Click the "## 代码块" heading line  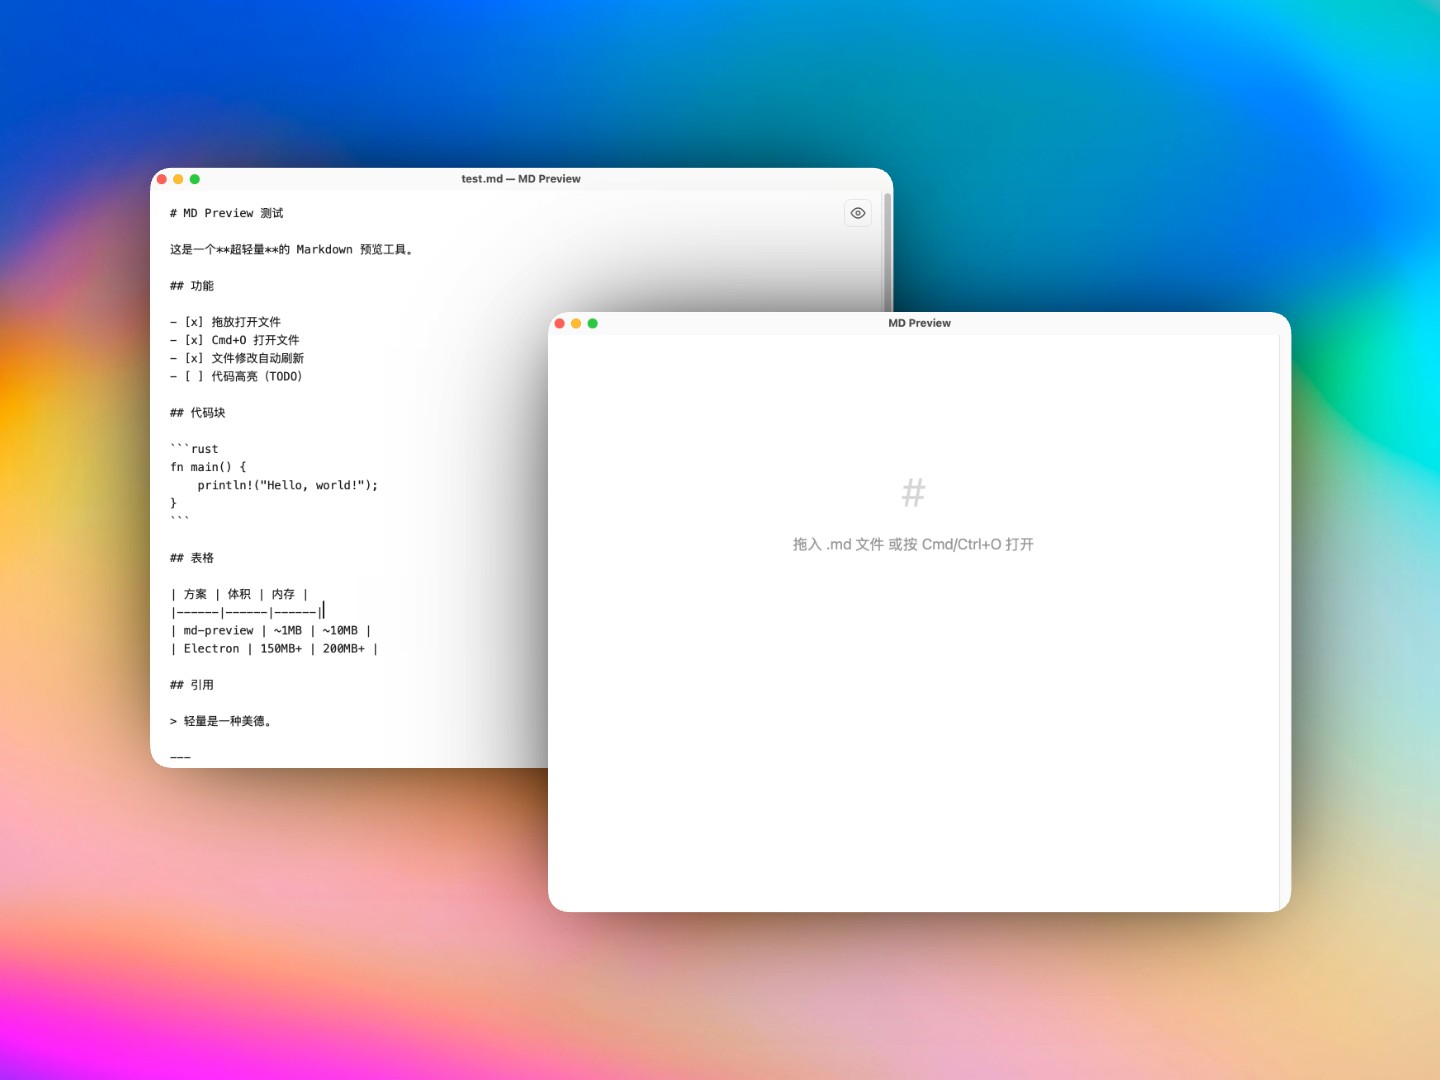[197, 413]
